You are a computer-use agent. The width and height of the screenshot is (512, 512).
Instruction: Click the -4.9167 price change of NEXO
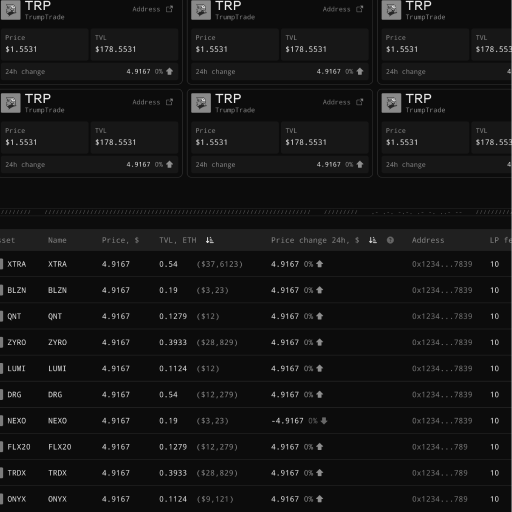tap(287, 421)
